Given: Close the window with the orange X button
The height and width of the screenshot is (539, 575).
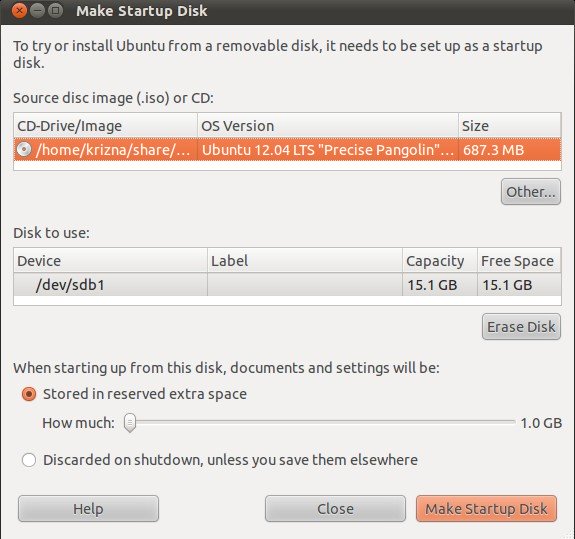Looking at the screenshot, I should click(19, 11).
